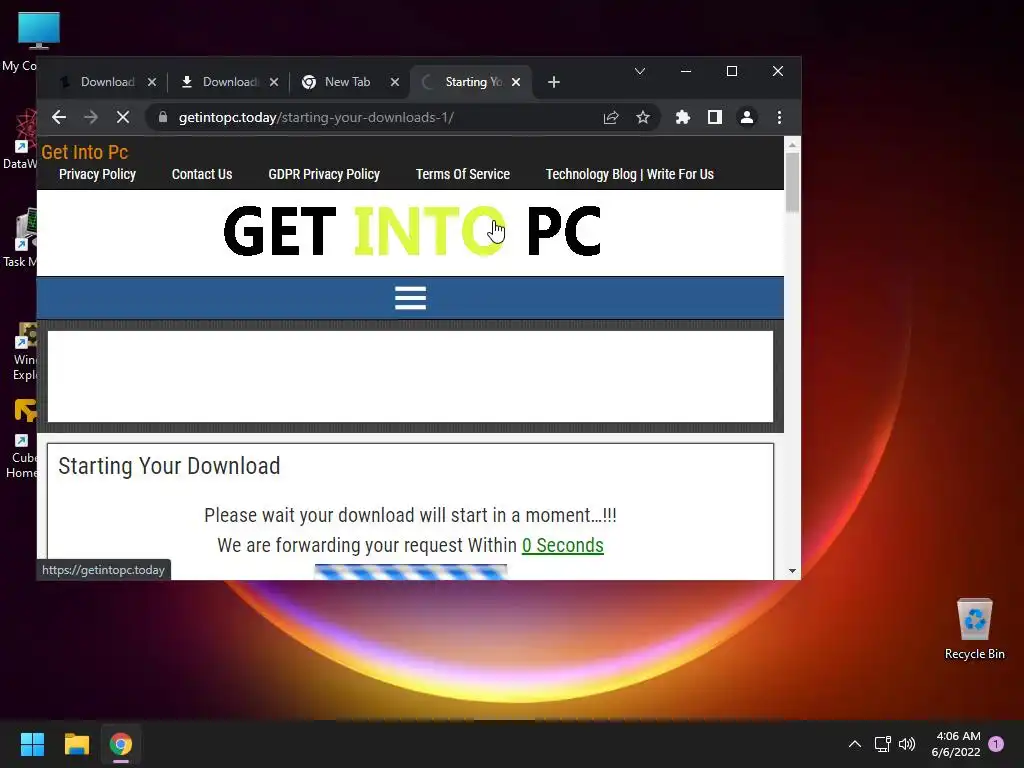Open the Extensions puzzle icon
The image size is (1024, 768).
(682, 118)
